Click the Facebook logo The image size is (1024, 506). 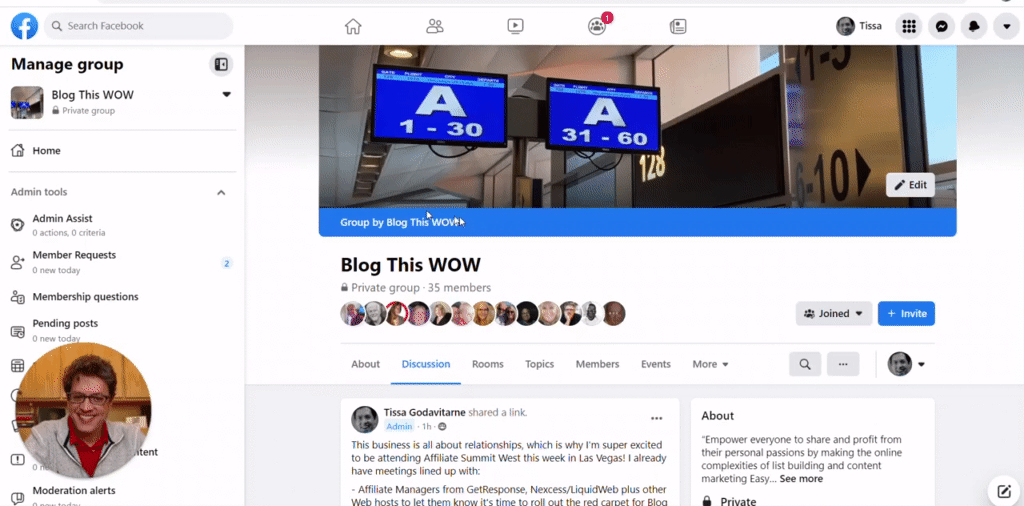24,26
